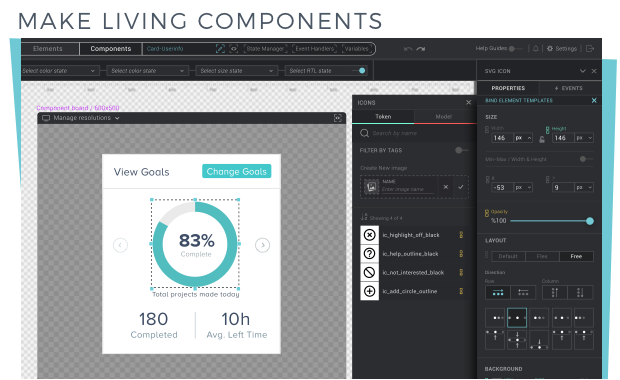Select the ic_add_circle_outline icon
620x380 pixels.
[x=410, y=291]
